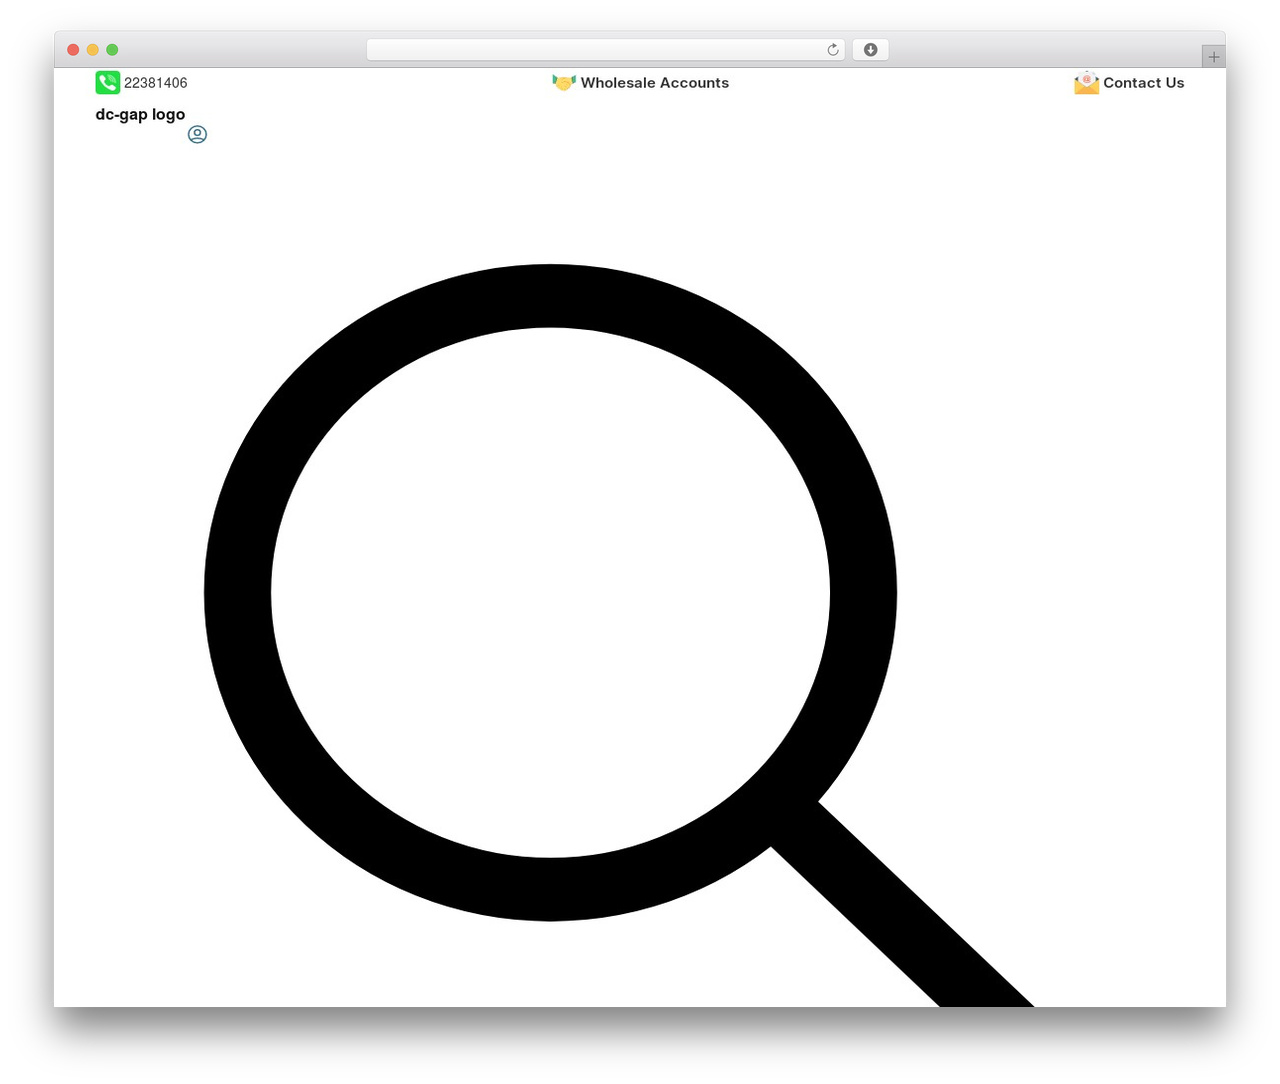Open the browser downloads arrow button
This screenshot has height=1084, width=1280.
click(870, 50)
